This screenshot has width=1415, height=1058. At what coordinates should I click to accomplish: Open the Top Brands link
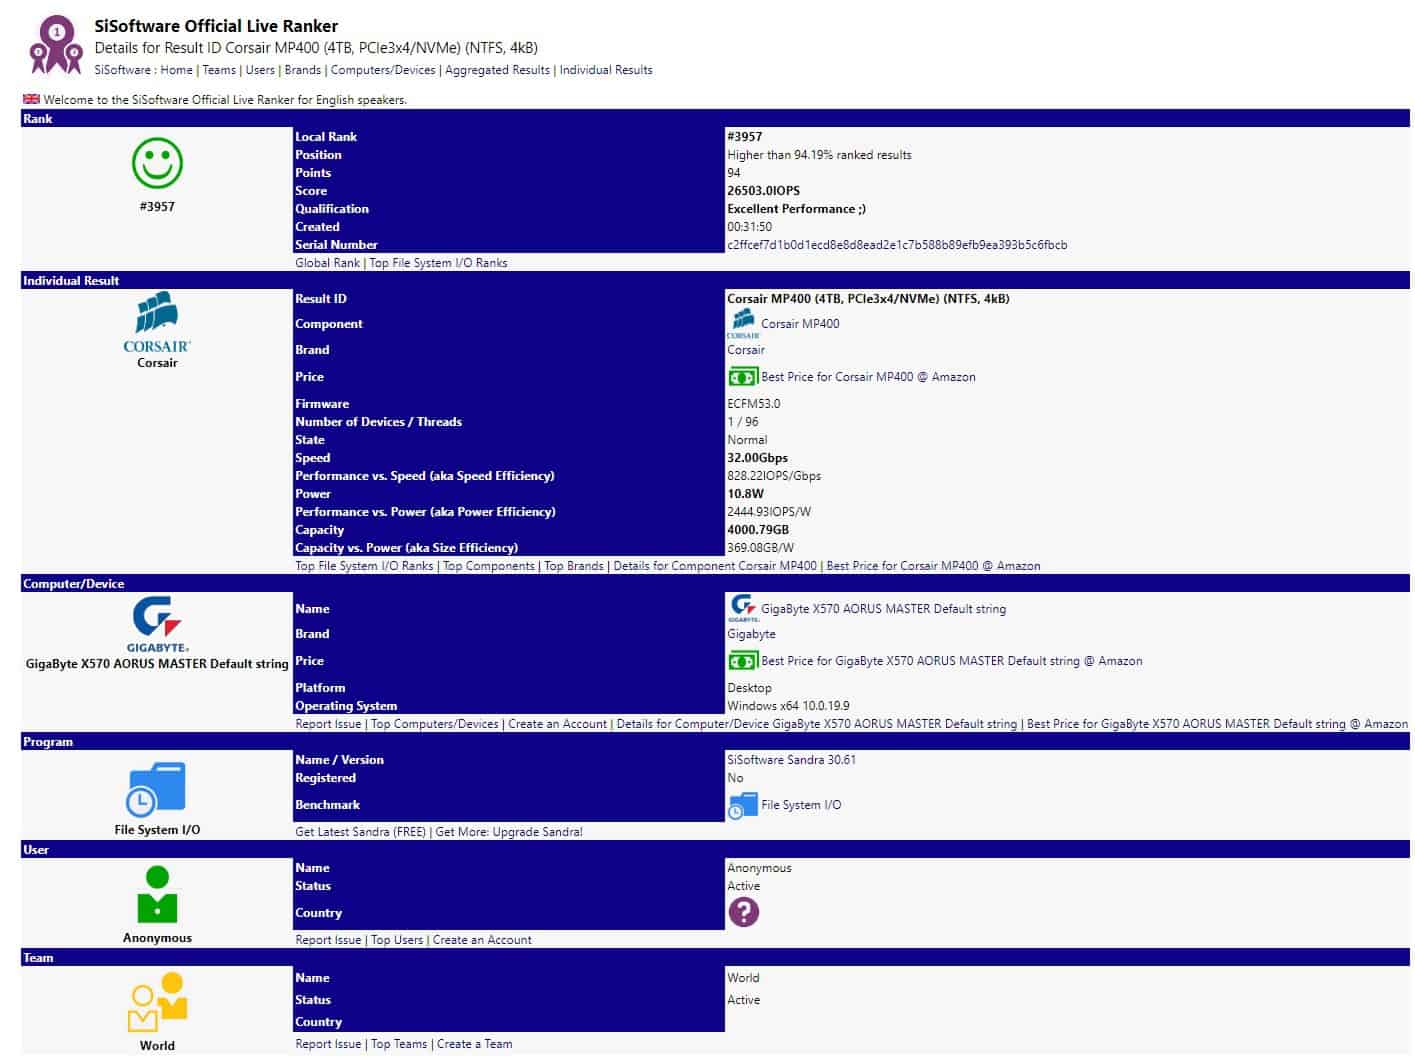point(574,566)
